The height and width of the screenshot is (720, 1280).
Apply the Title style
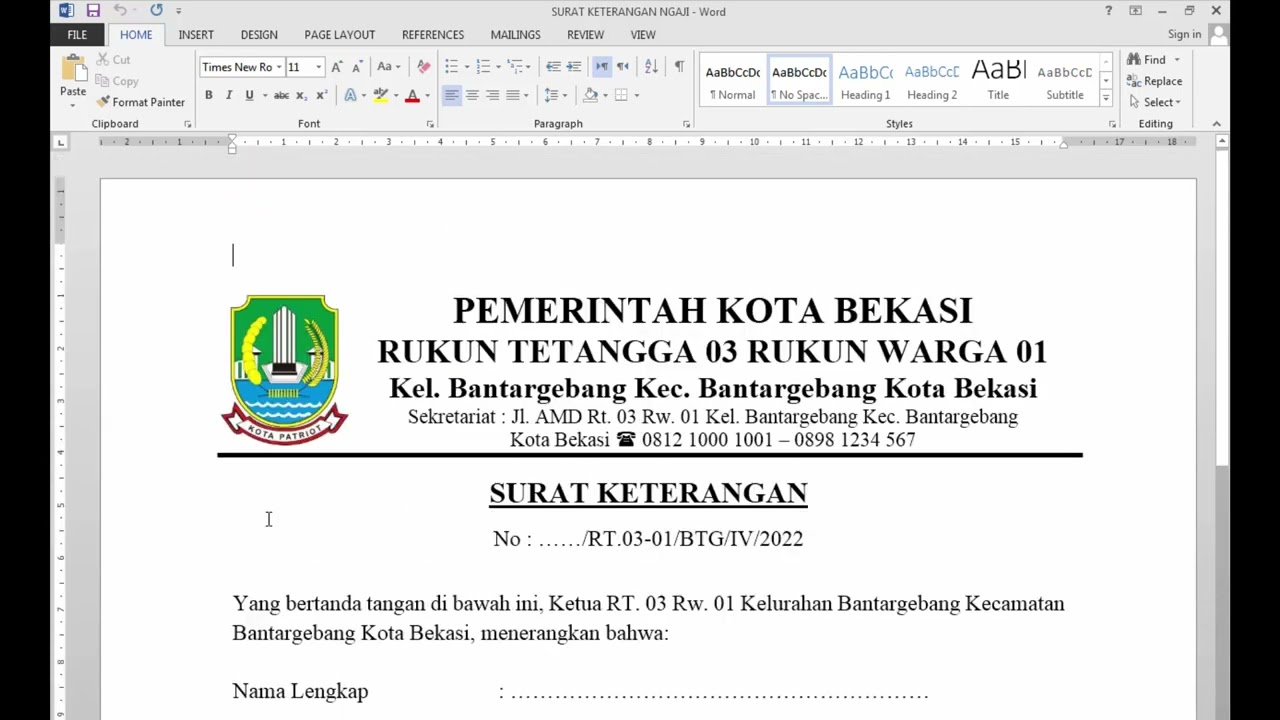click(998, 81)
